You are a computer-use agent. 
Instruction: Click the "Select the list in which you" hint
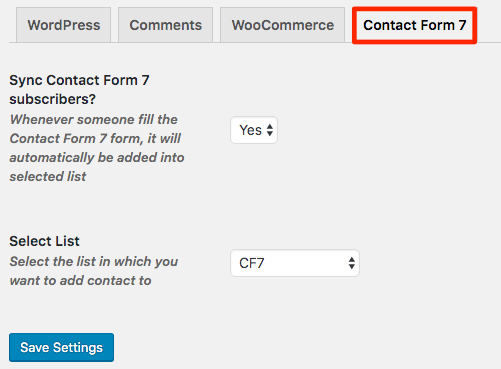coord(94,261)
